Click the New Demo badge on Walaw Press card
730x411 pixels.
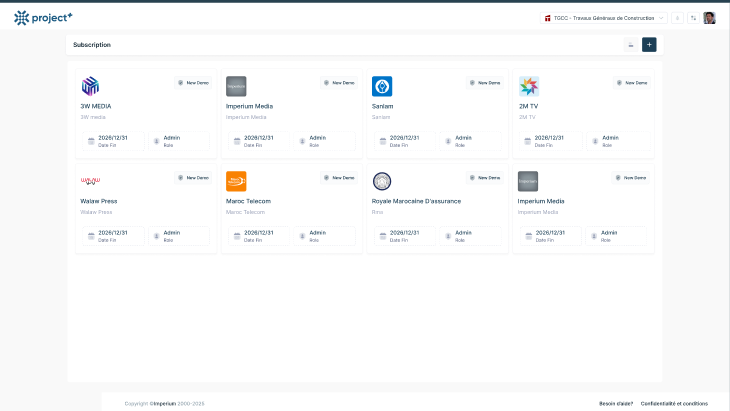193,178
